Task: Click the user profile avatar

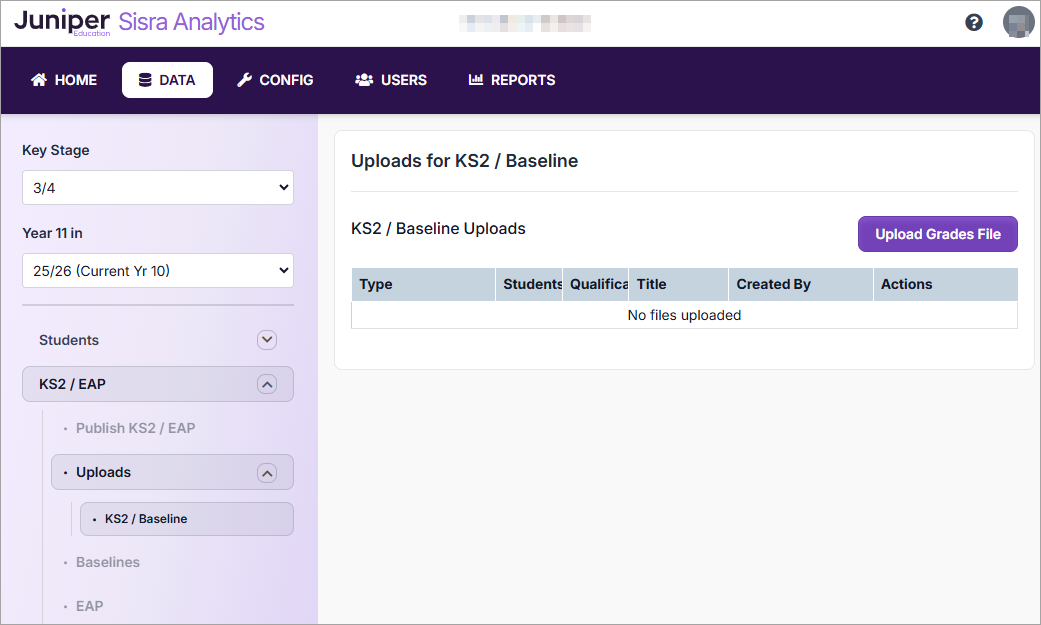Action: tap(1018, 21)
